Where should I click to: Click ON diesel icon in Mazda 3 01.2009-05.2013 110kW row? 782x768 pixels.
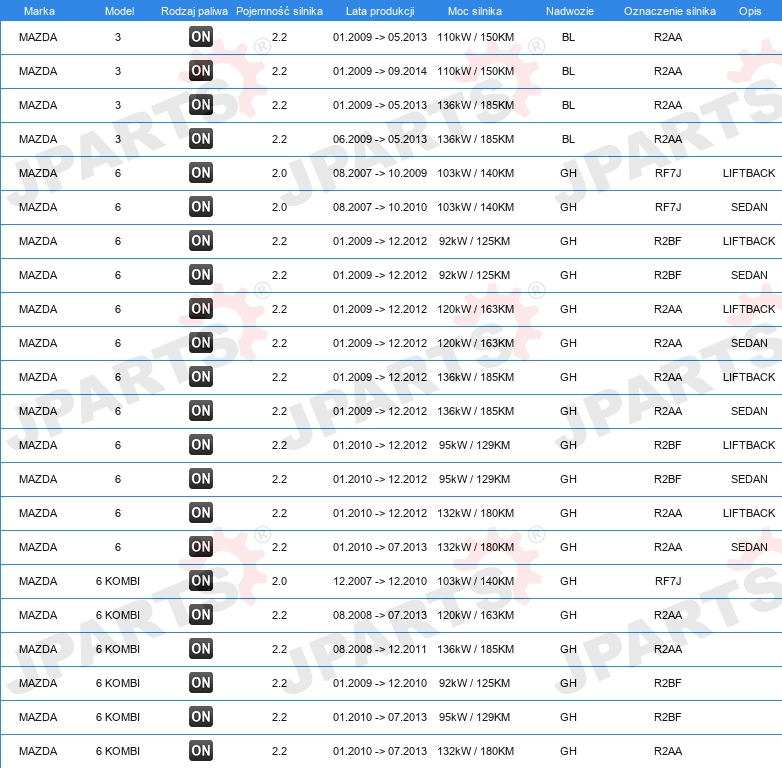tap(201, 37)
